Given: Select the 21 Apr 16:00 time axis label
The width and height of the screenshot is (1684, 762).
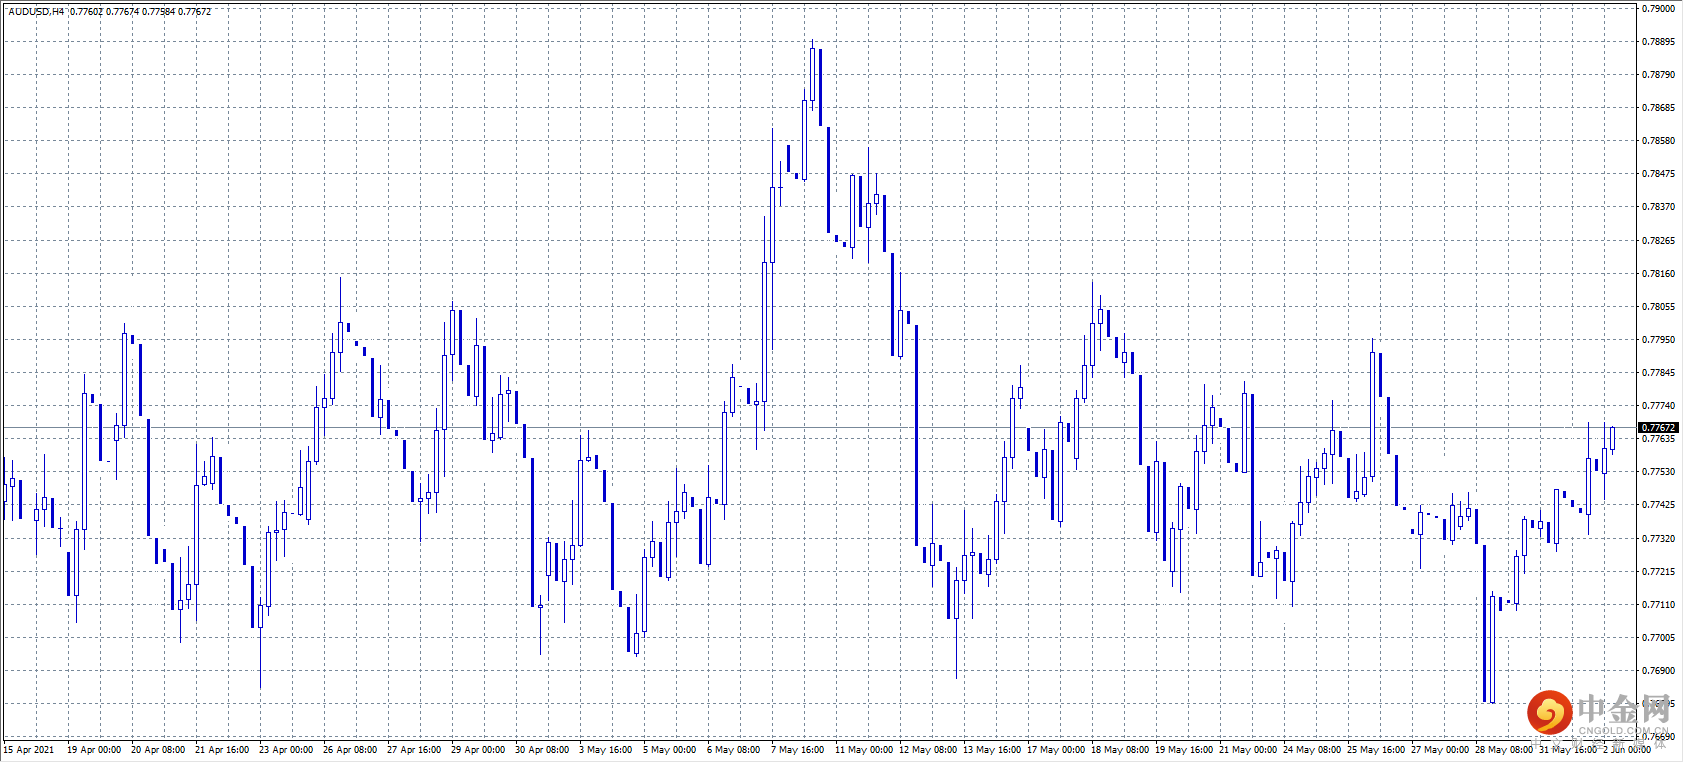Looking at the screenshot, I should (222, 750).
